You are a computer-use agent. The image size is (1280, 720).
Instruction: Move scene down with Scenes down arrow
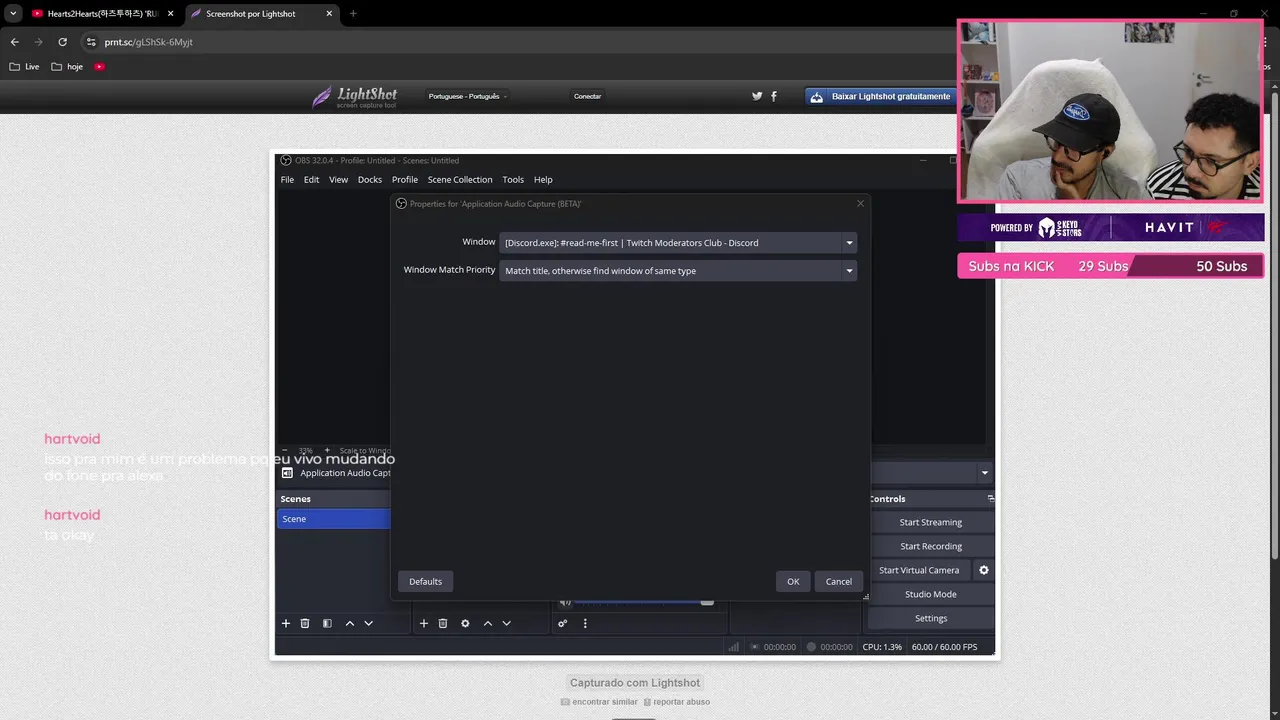[369, 623]
